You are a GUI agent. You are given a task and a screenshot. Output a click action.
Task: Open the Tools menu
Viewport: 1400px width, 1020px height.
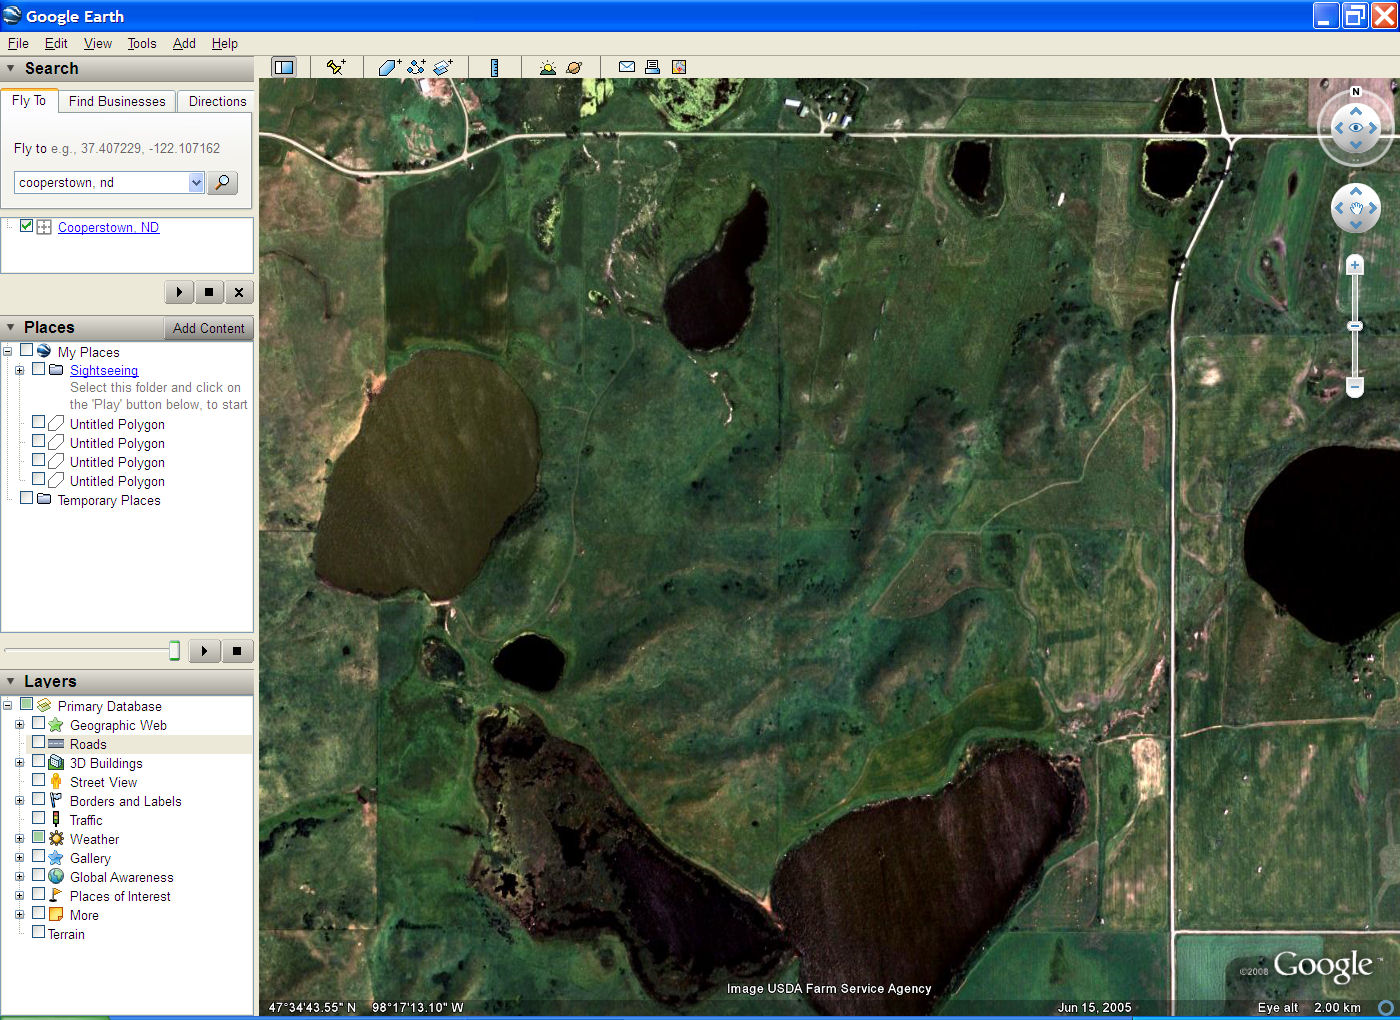tap(142, 43)
